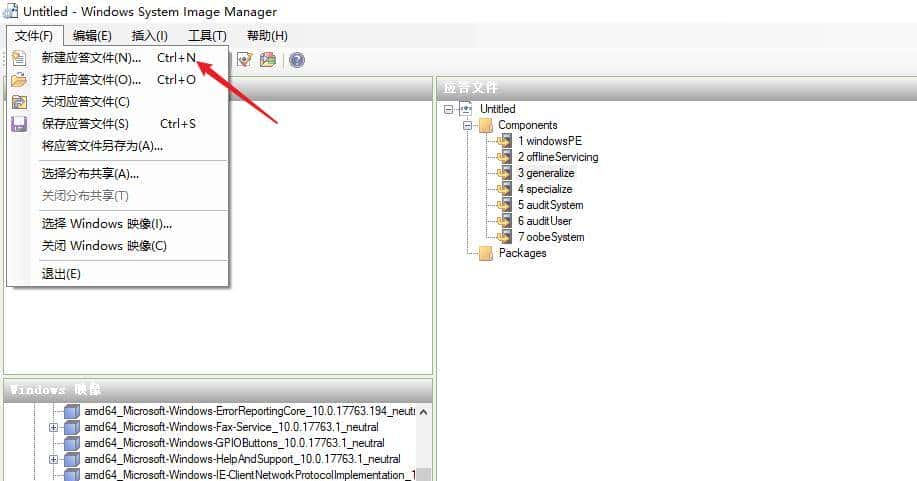Select the Untitled label in answer file tree

point(498,109)
